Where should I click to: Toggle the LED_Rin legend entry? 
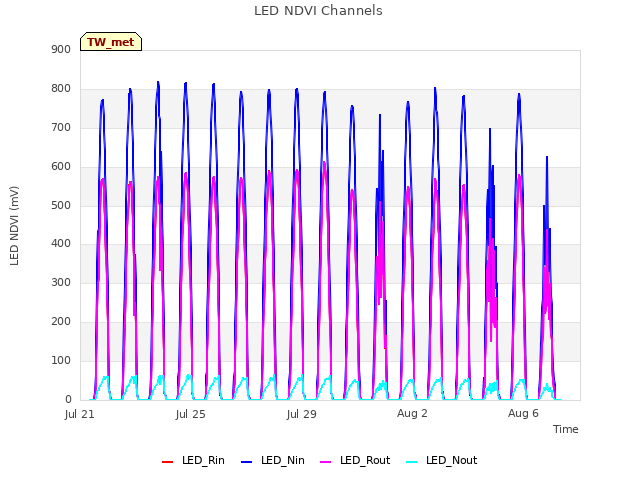193,460
